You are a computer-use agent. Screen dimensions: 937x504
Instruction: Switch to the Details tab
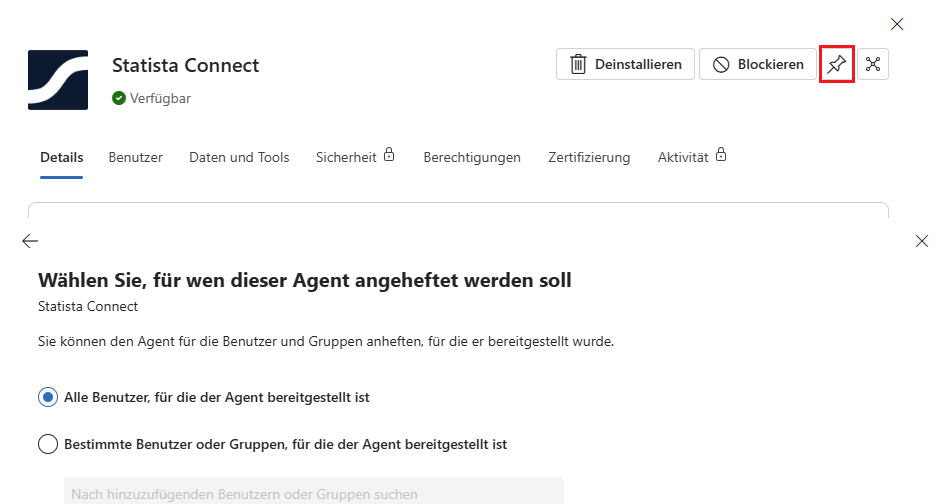[62, 157]
